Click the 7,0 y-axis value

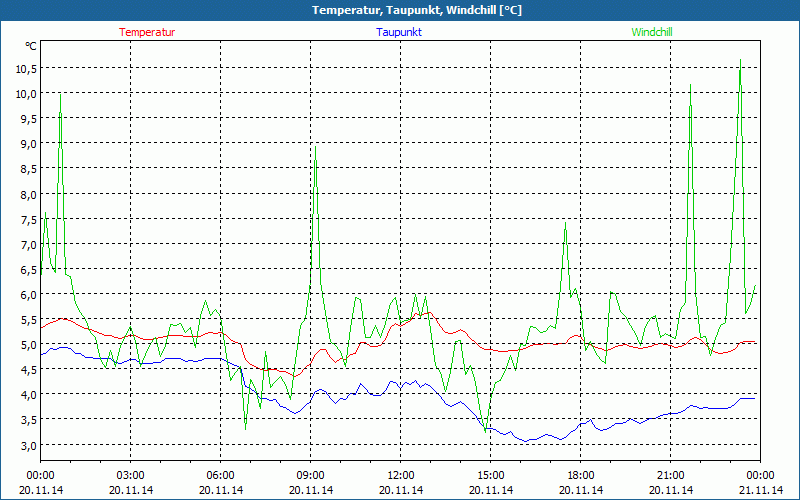click(x=29, y=244)
